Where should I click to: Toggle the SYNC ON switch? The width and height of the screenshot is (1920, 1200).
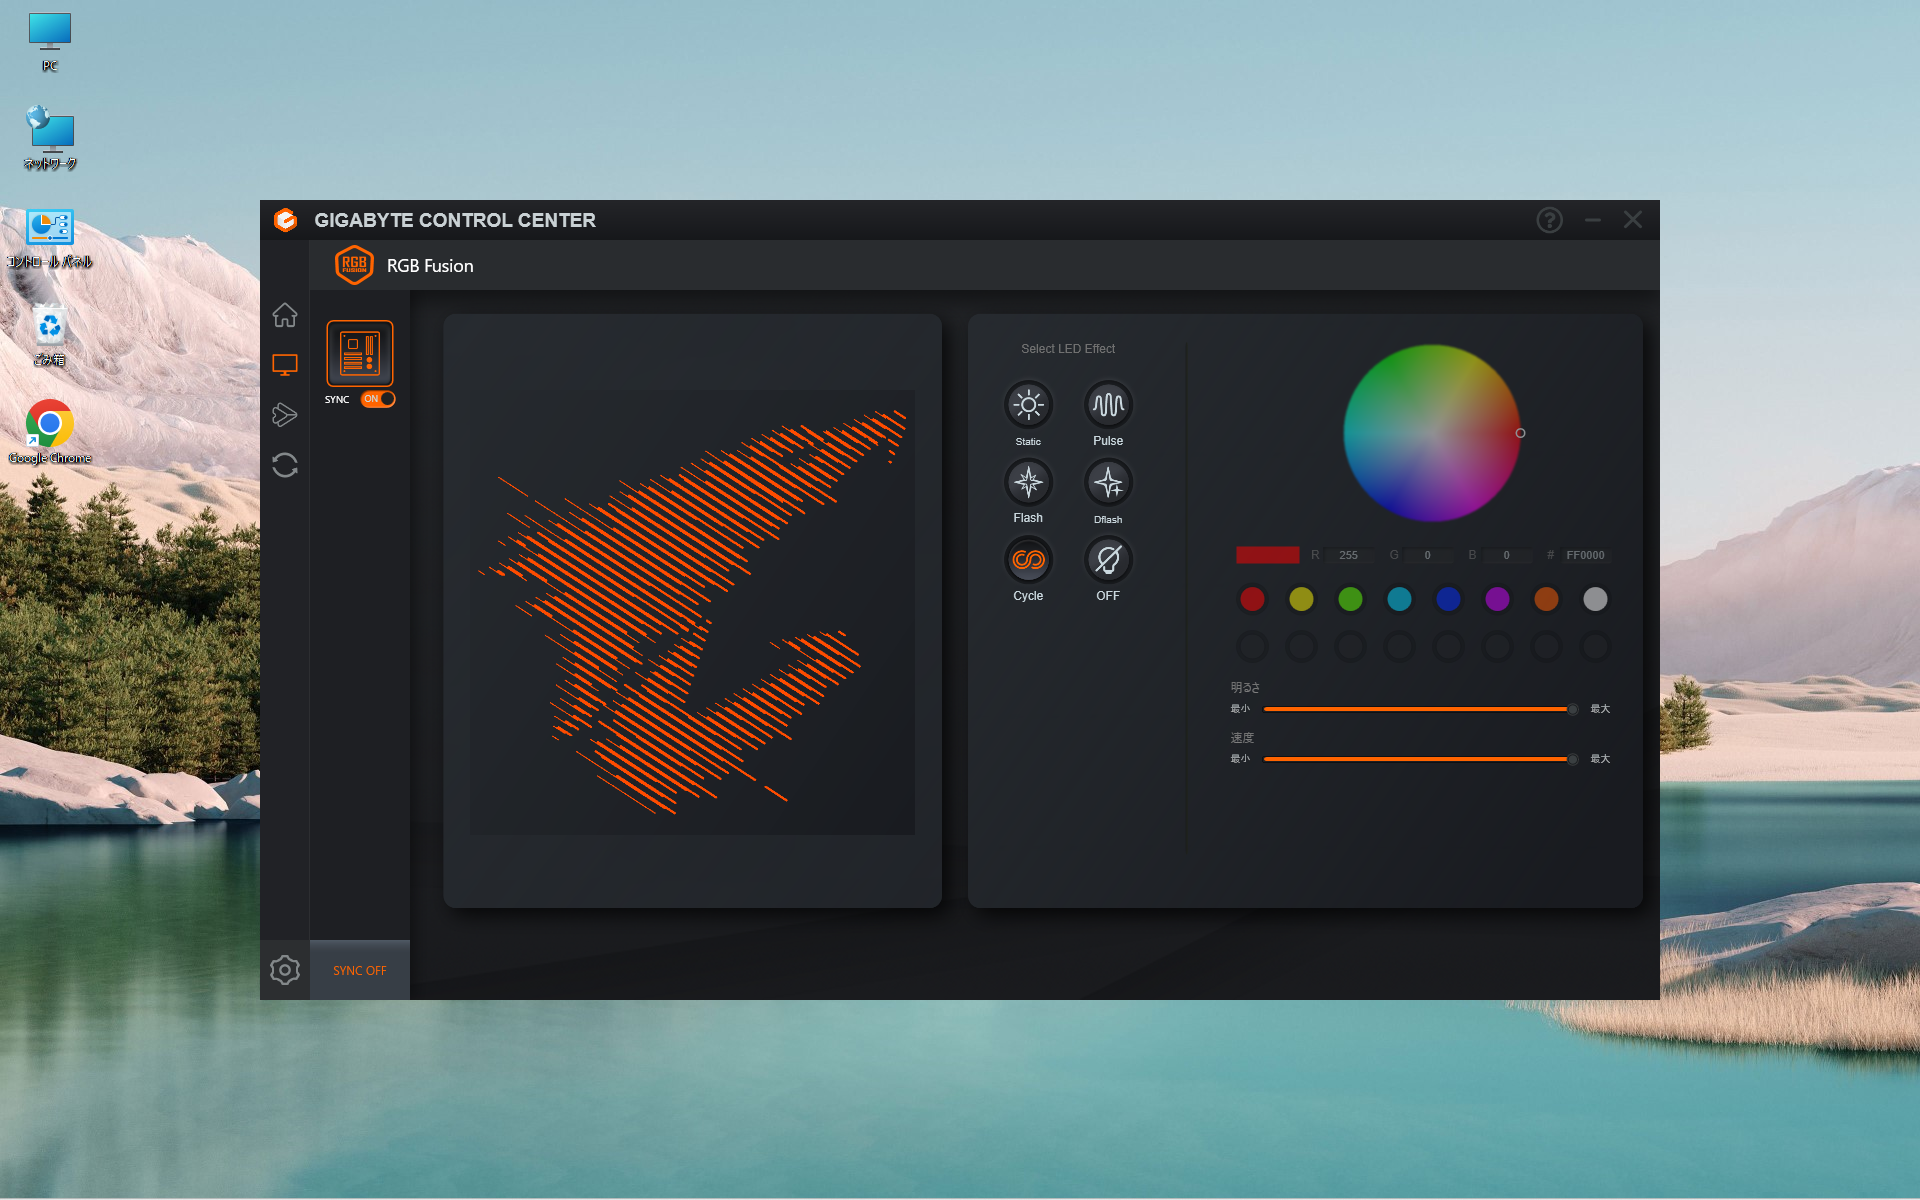378,399
